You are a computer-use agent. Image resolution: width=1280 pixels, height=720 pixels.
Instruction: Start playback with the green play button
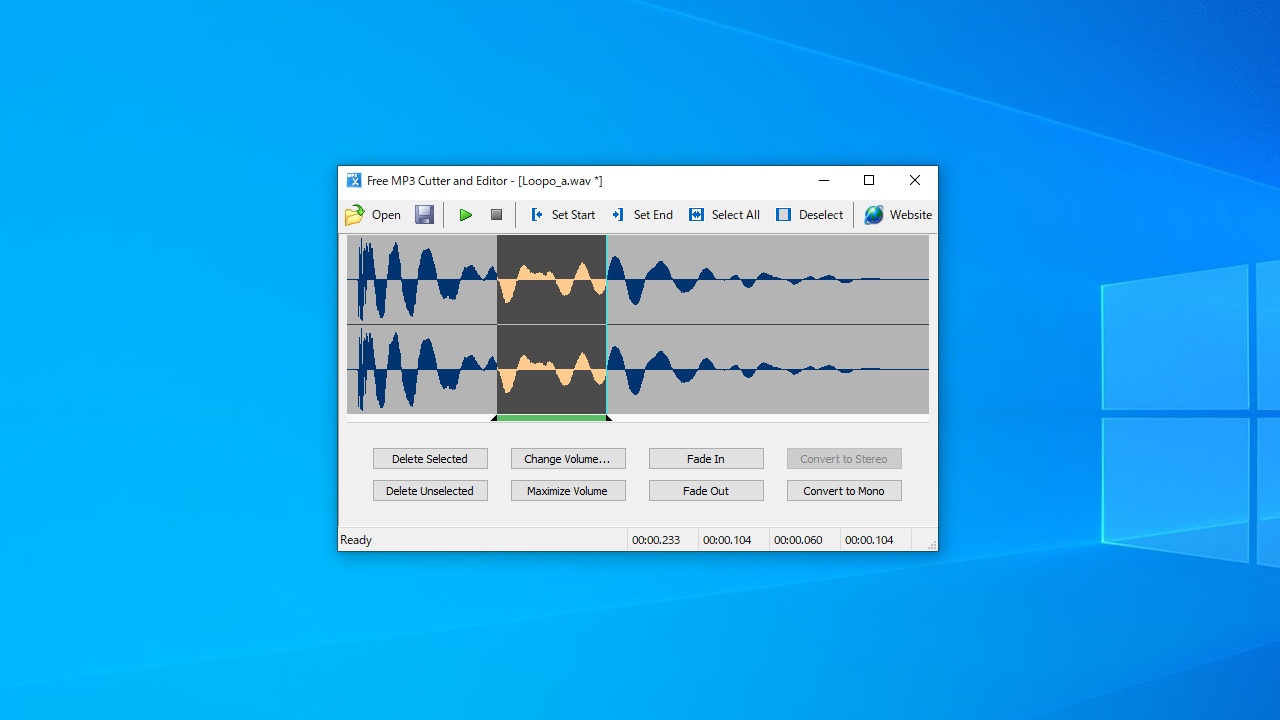(x=465, y=215)
